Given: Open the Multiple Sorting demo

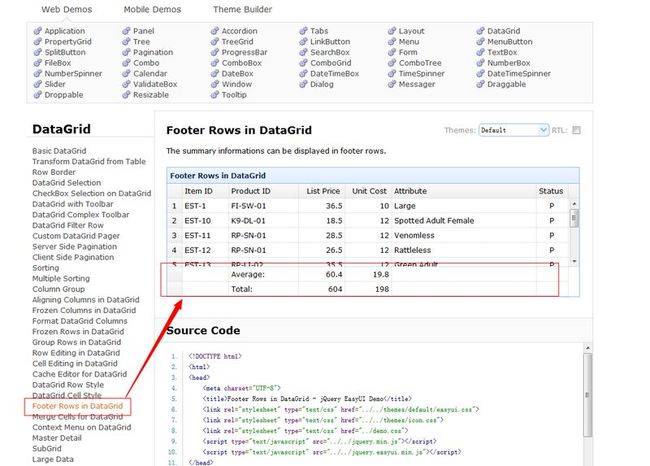Looking at the screenshot, I should 61,278.
